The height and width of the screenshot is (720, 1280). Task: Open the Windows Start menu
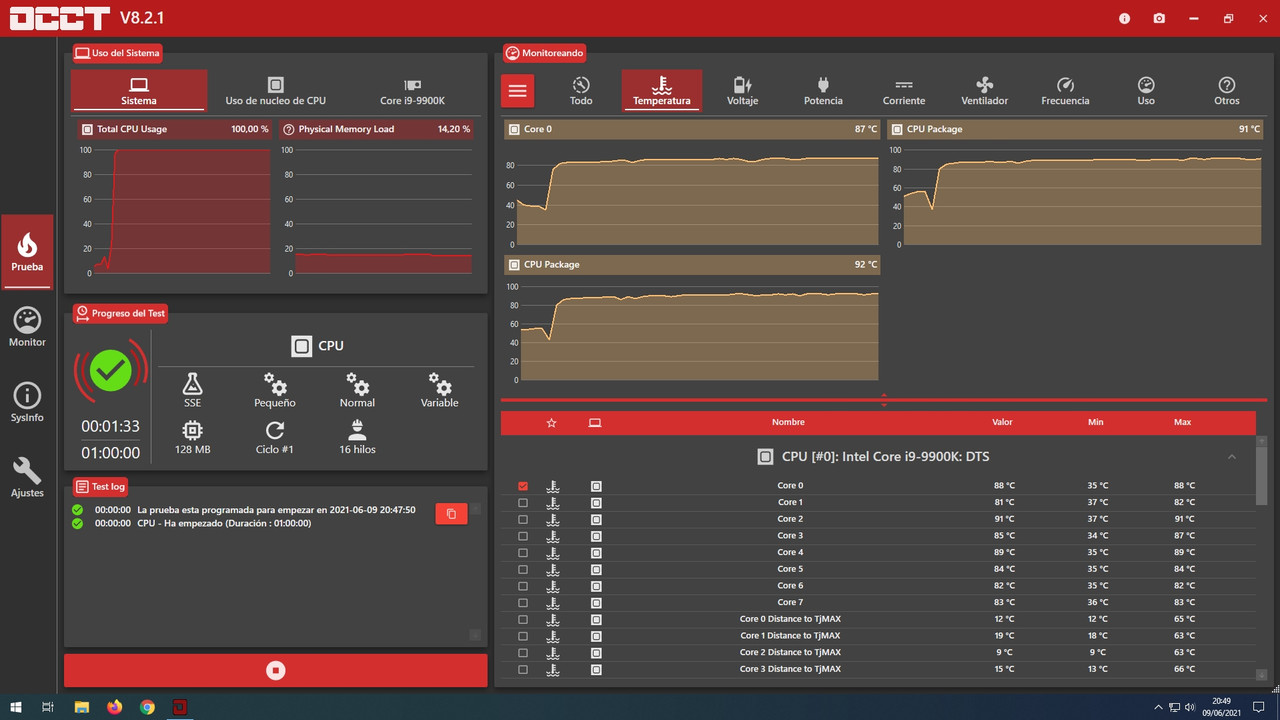coord(16,707)
